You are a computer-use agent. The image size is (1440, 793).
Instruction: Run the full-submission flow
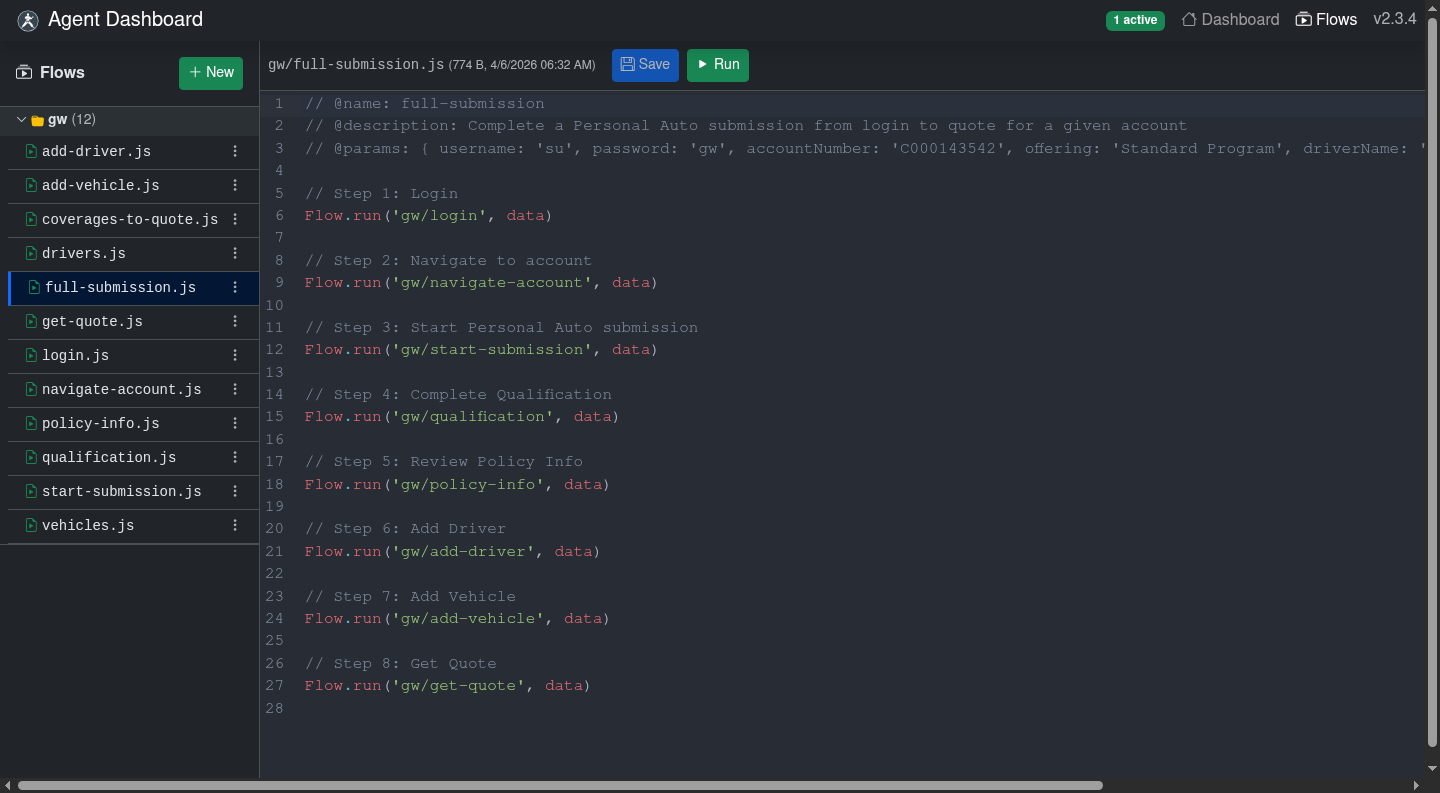coord(717,64)
